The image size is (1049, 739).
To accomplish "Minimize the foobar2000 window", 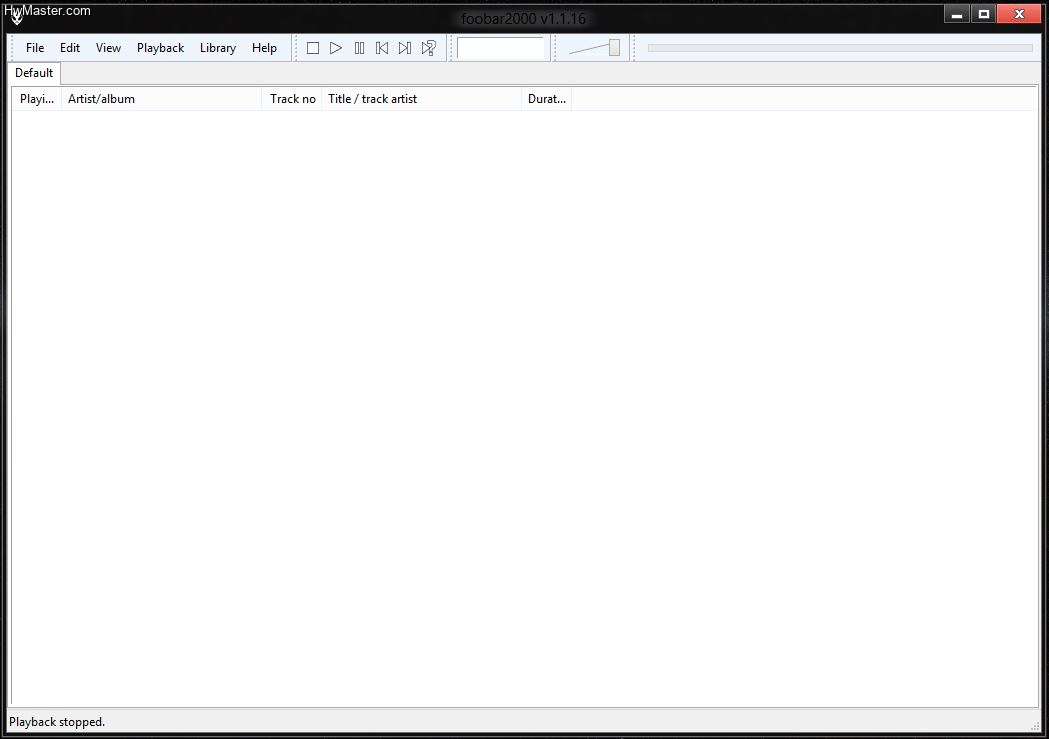I will (957, 13).
